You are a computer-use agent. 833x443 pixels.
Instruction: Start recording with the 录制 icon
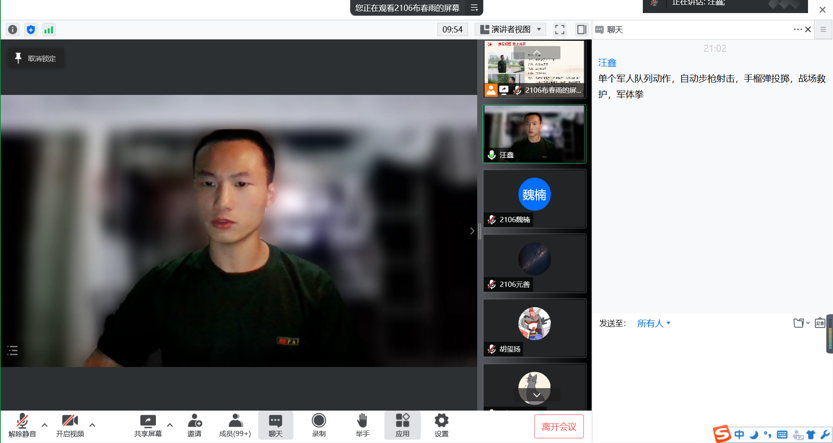pyautogui.click(x=318, y=425)
